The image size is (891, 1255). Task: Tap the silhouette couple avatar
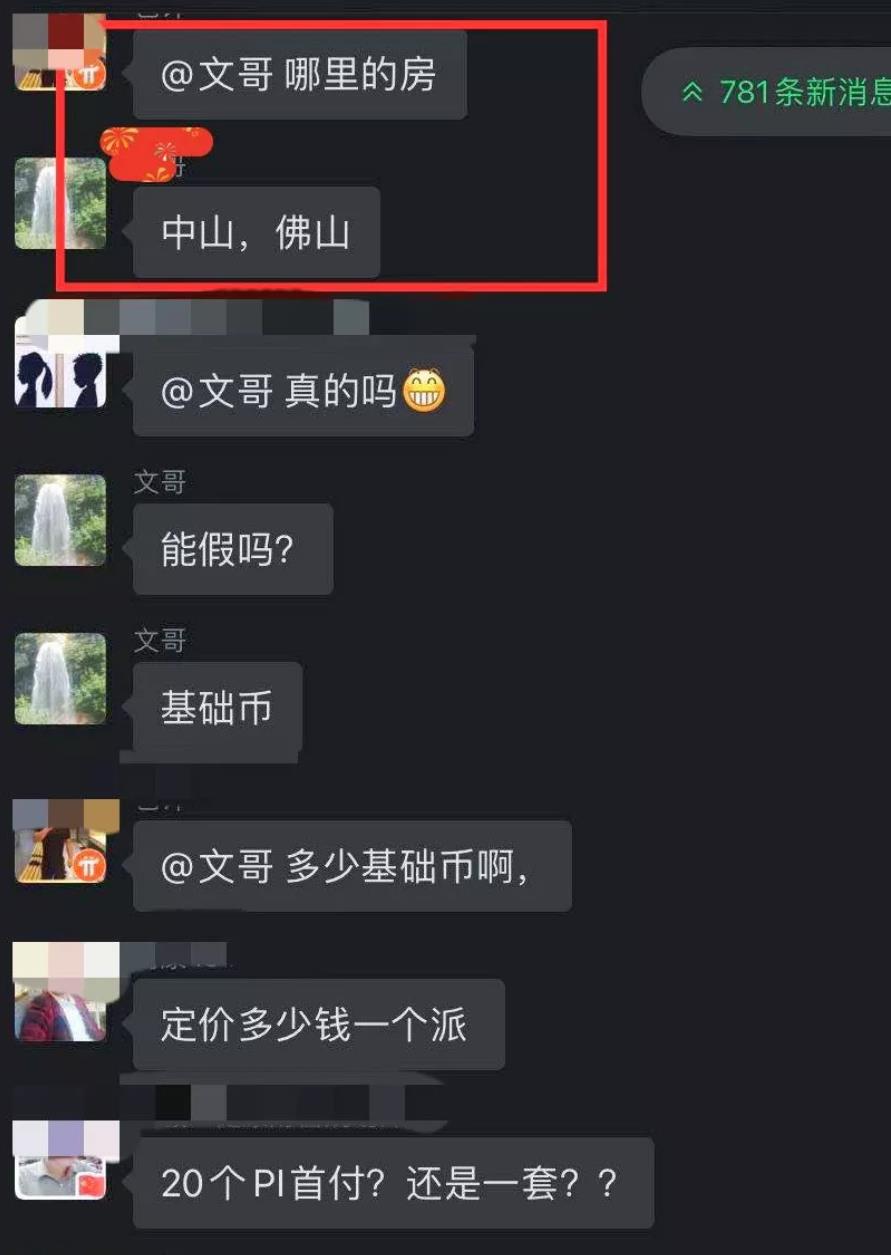pyautogui.click(x=60, y=361)
